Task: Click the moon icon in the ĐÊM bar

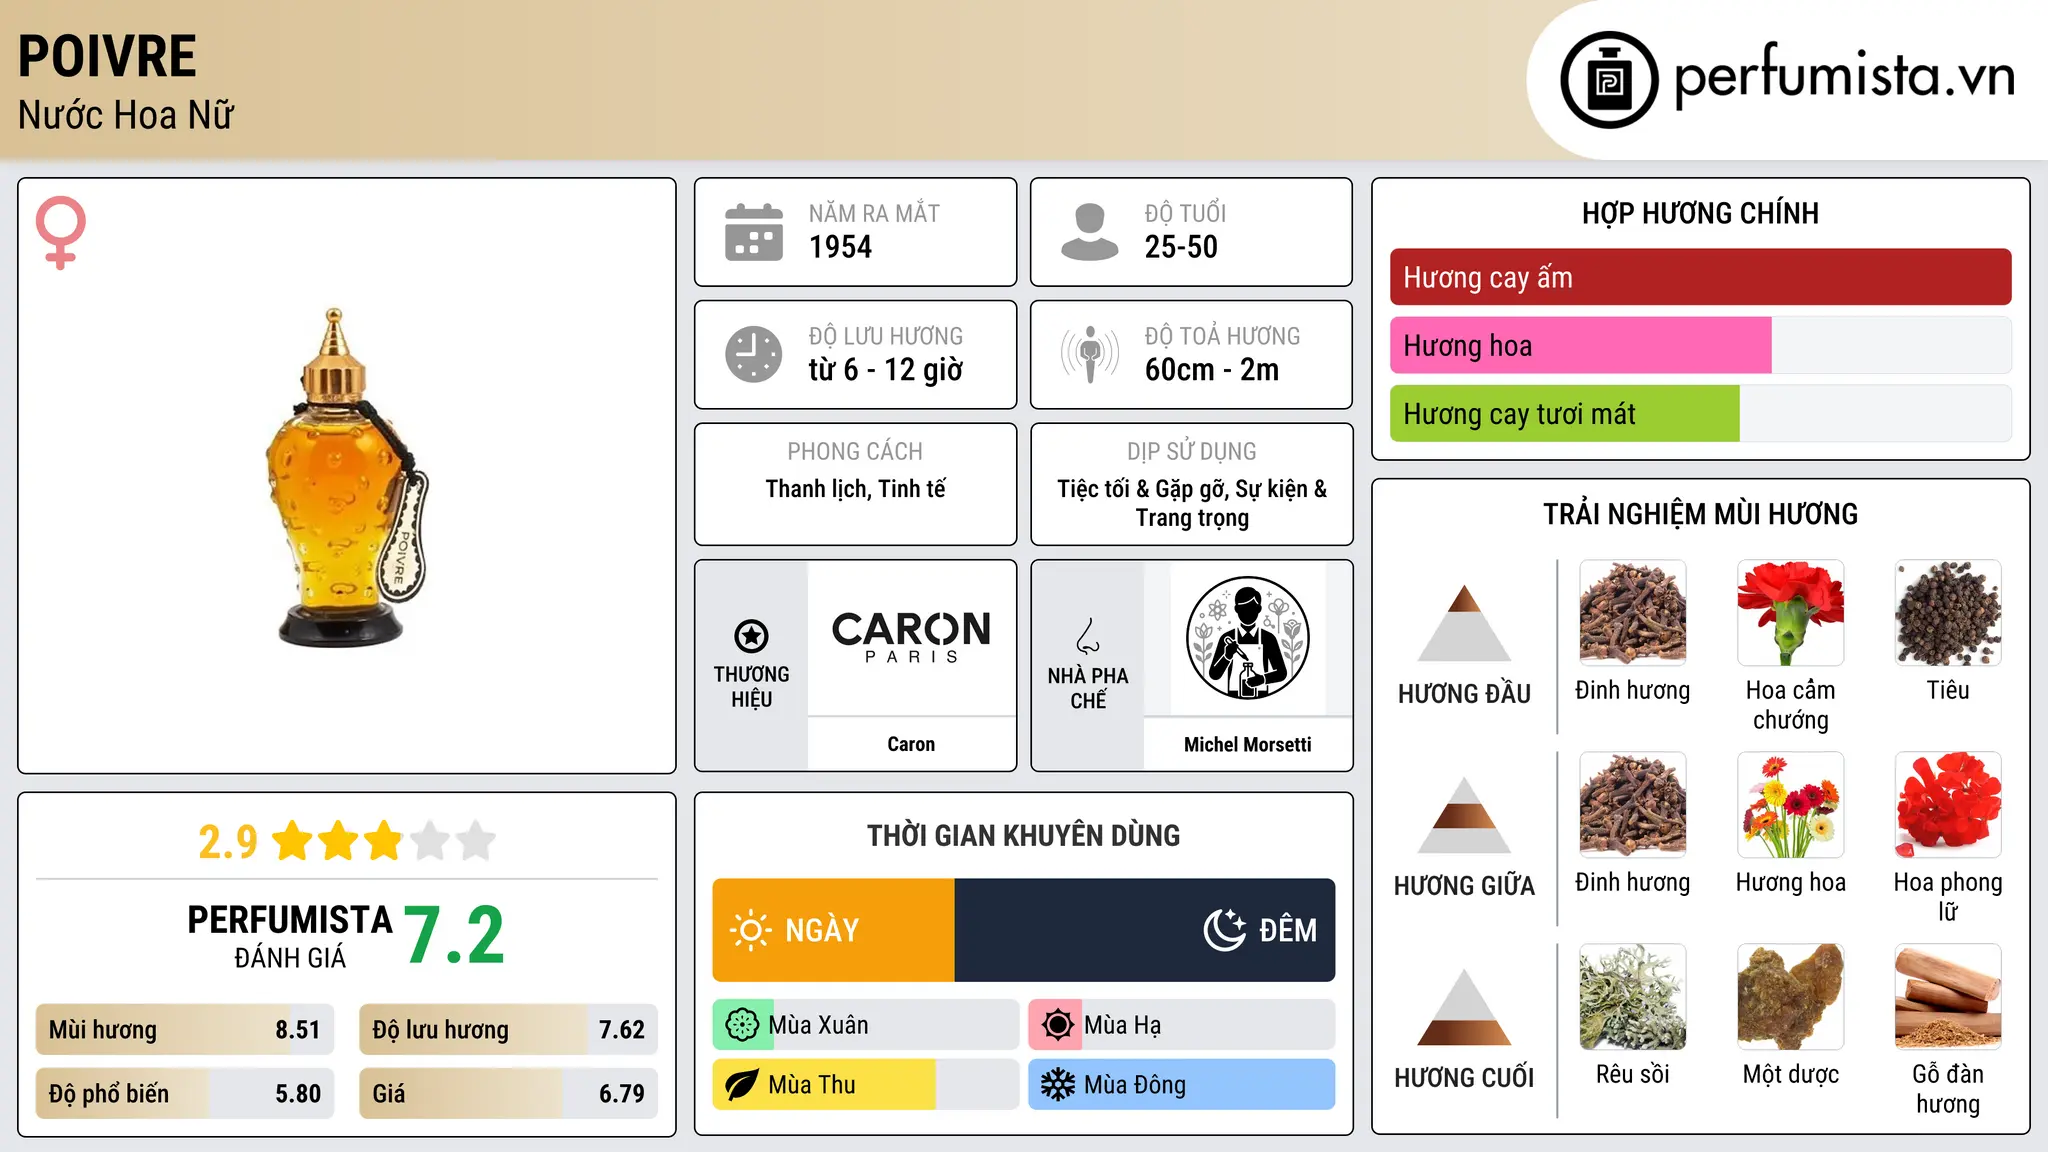Action: [x=1224, y=930]
